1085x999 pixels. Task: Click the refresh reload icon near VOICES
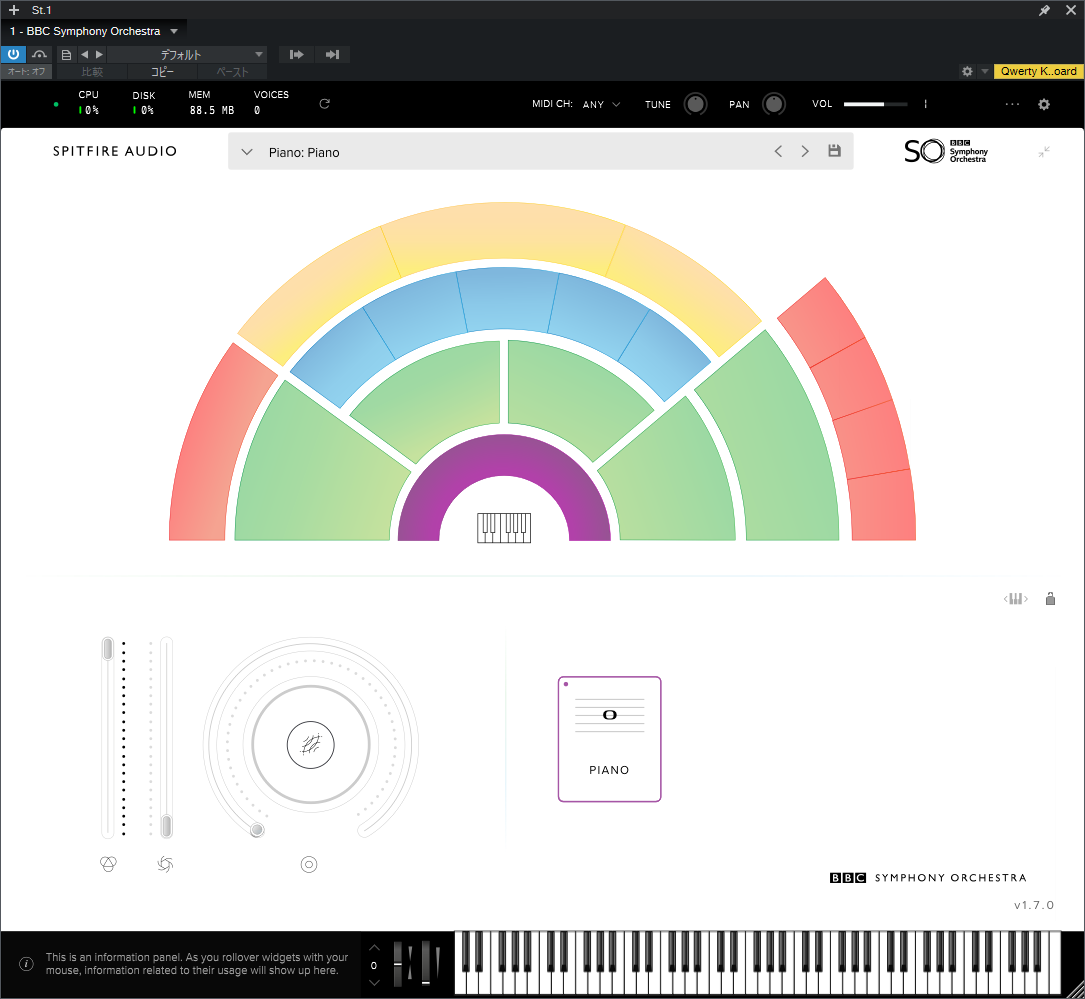tap(325, 104)
